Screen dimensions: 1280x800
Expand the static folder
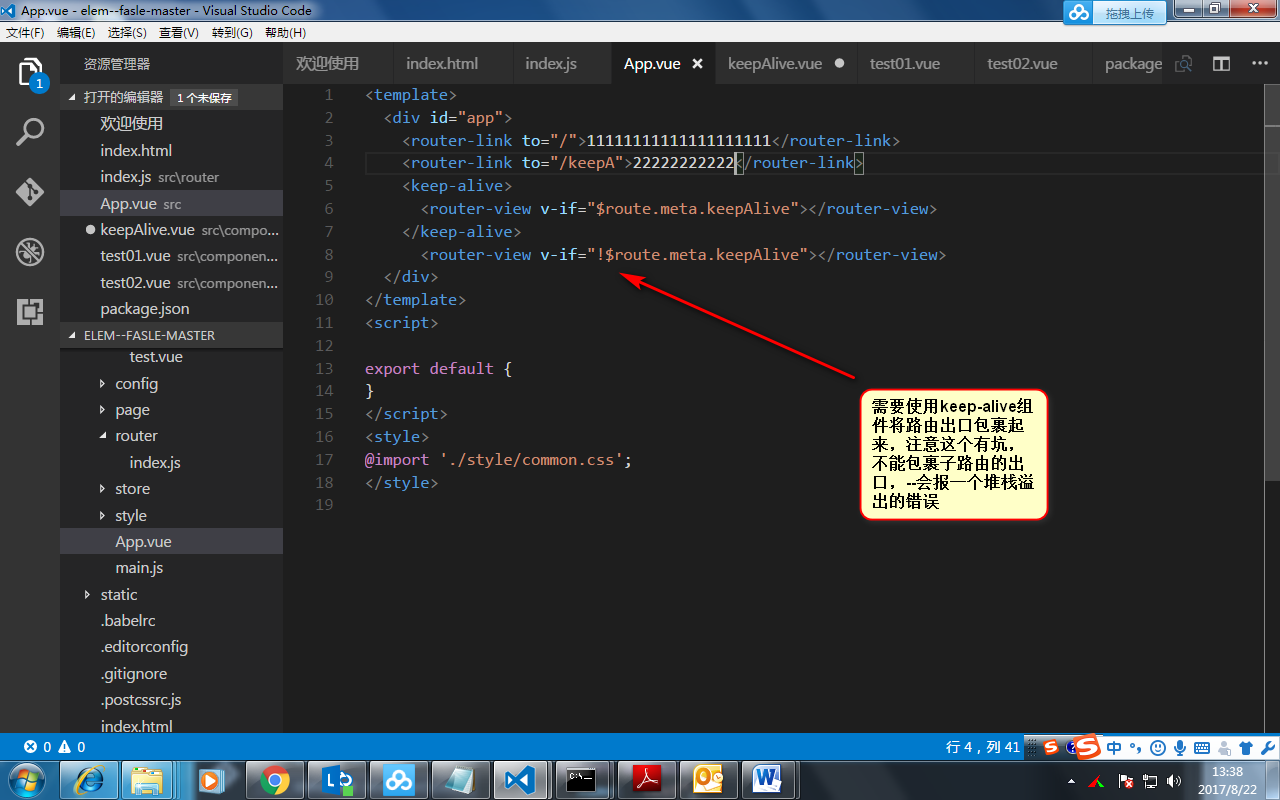pos(88,595)
